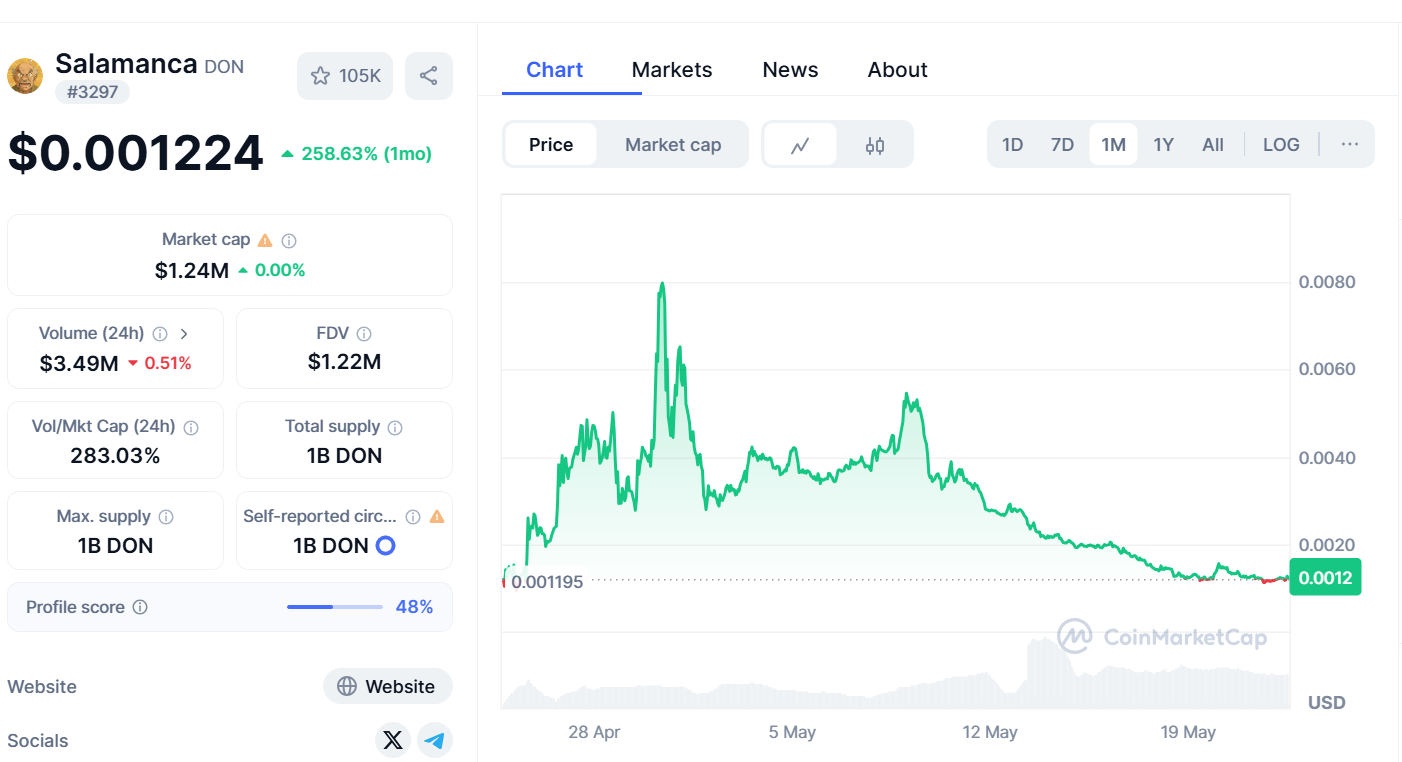The height and width of the screenshot is (762, 1402).
Task: Set chart range to 1Y
Action: coord(1163,145)
